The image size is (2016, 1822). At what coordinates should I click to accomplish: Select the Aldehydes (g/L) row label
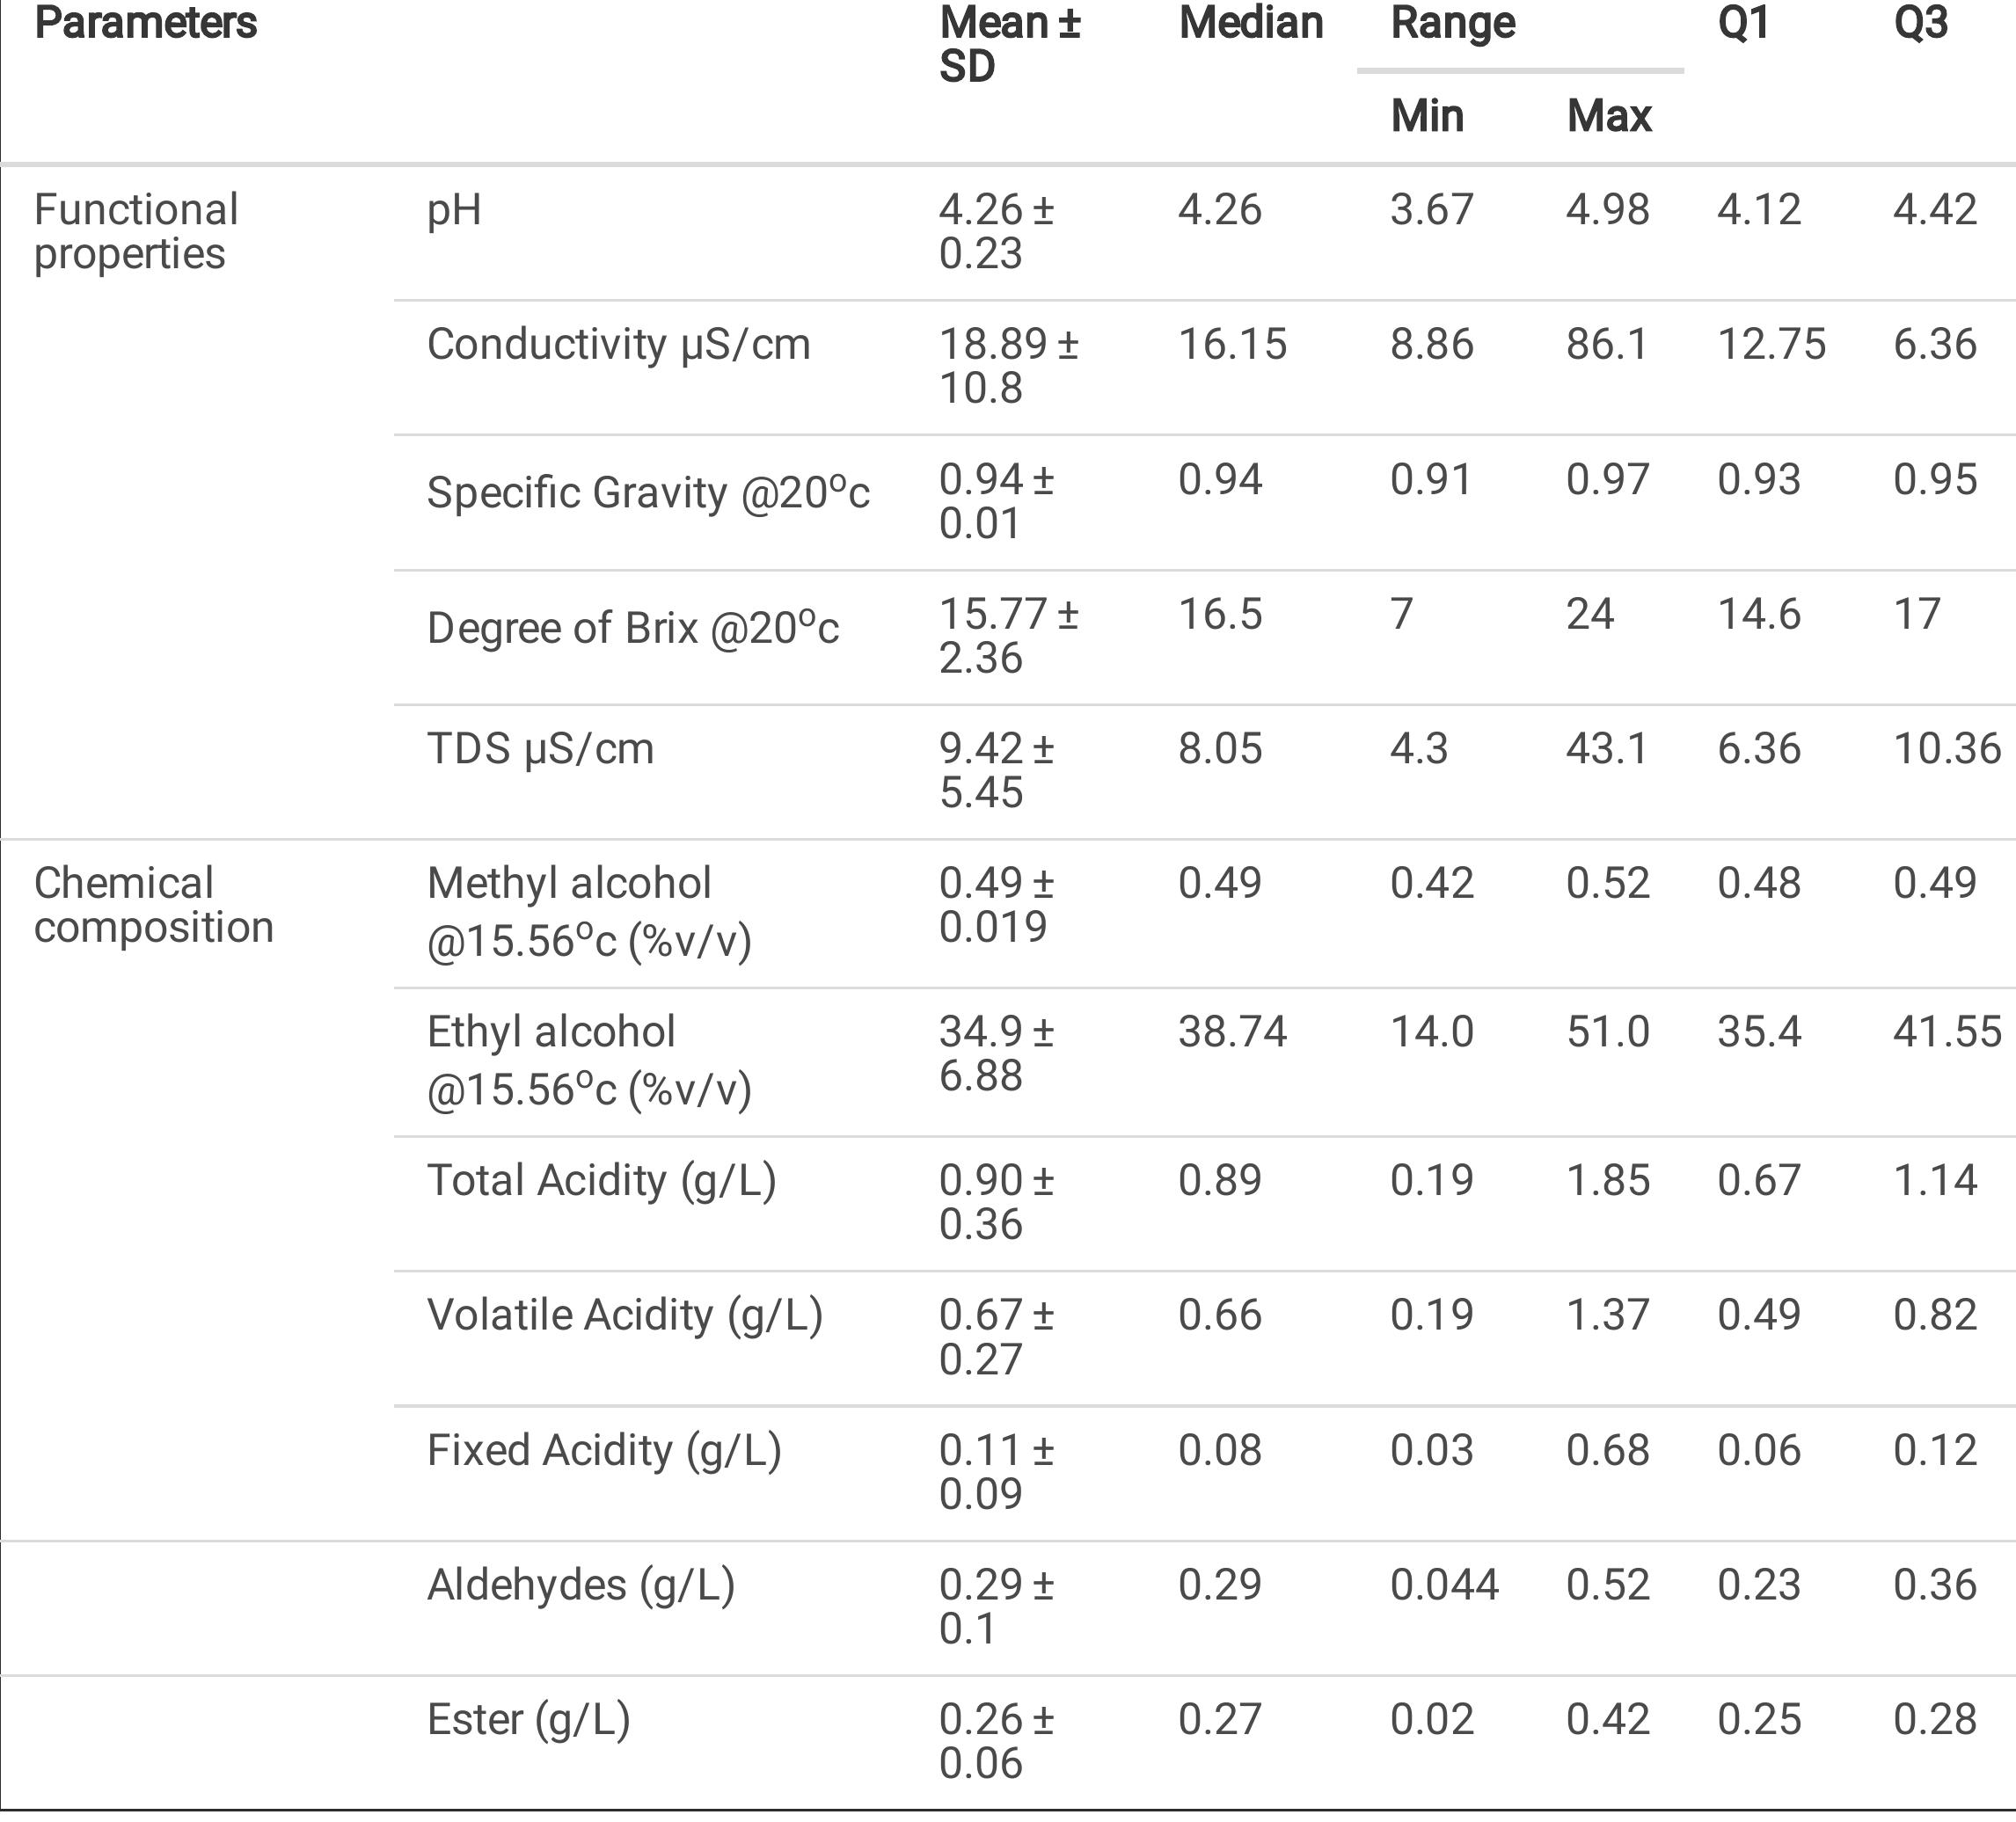tap(580, 1586)
